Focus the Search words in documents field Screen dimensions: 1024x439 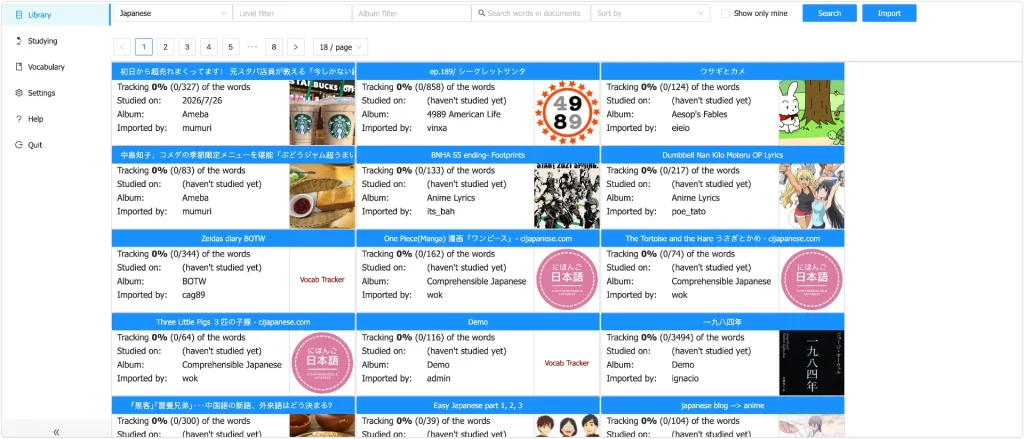point(531,13)
